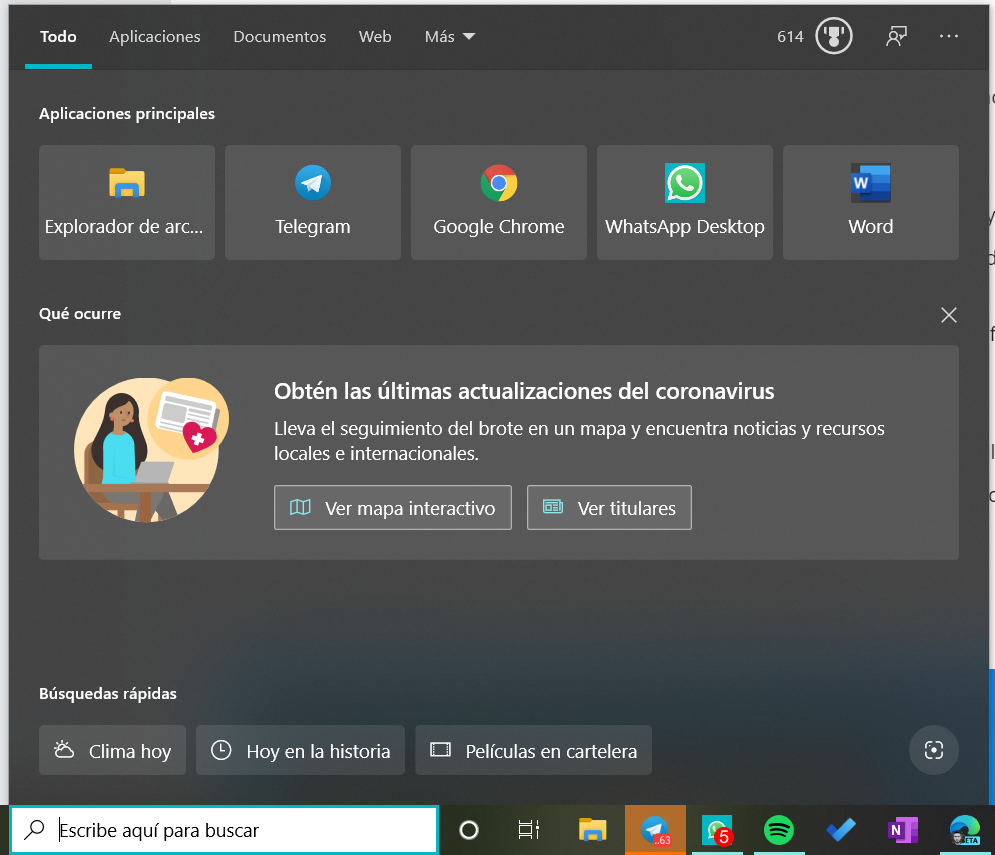
Task: Click Cortana circle on taskbar
Action: [469, 830]
